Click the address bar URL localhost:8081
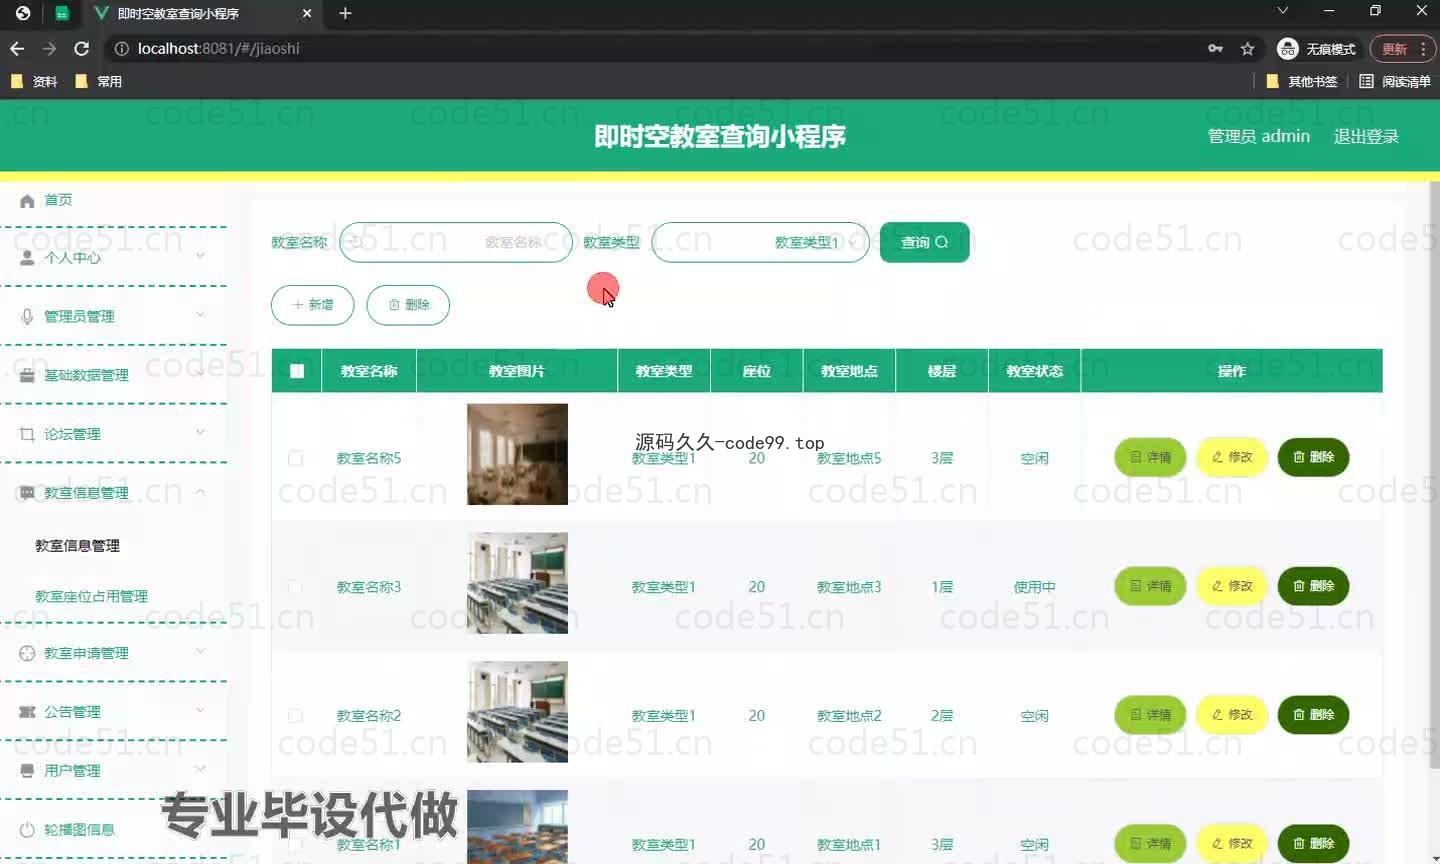Viewport: 1440px width, 864px height. pyautogui.click(x=218, y=48)
